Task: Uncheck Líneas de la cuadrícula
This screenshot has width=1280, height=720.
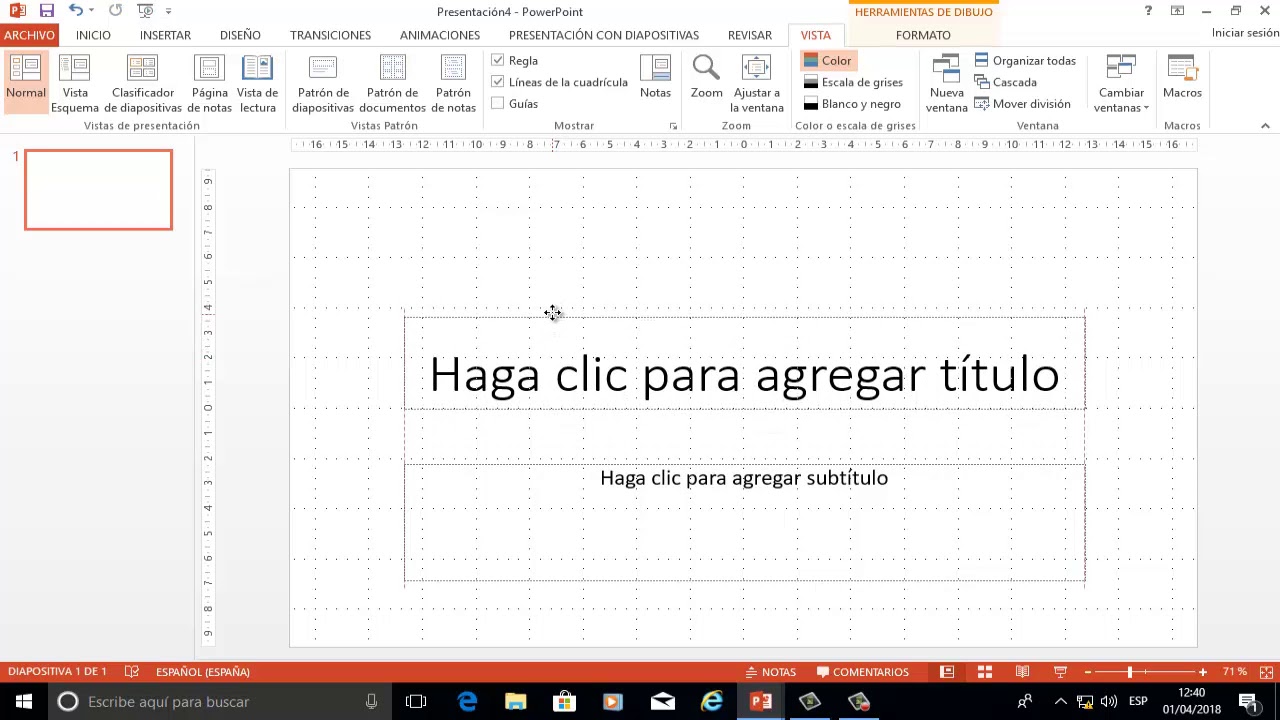Action: point(498,82)
